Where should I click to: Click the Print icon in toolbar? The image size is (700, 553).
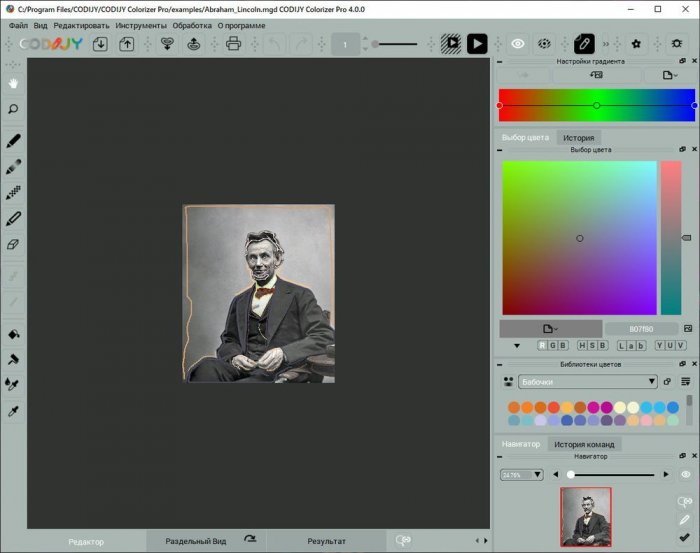coord(234,44)
